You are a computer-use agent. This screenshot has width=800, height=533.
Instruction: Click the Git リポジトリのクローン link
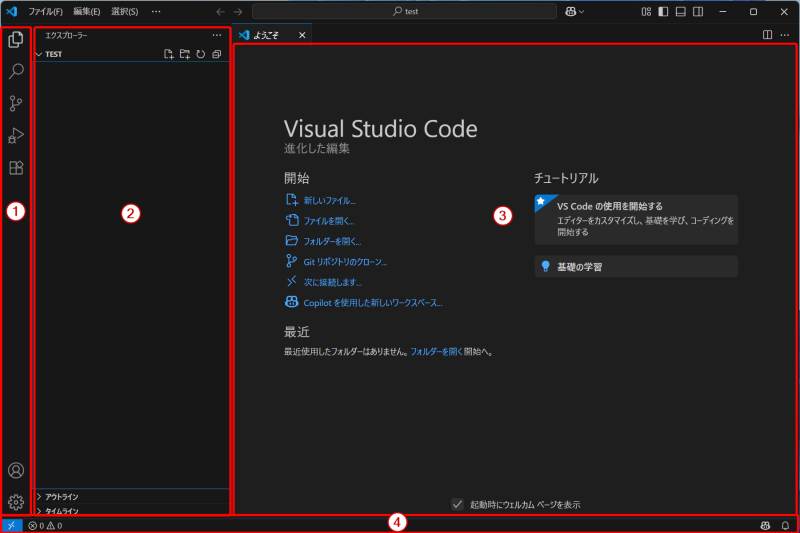(x=345, y=262)
